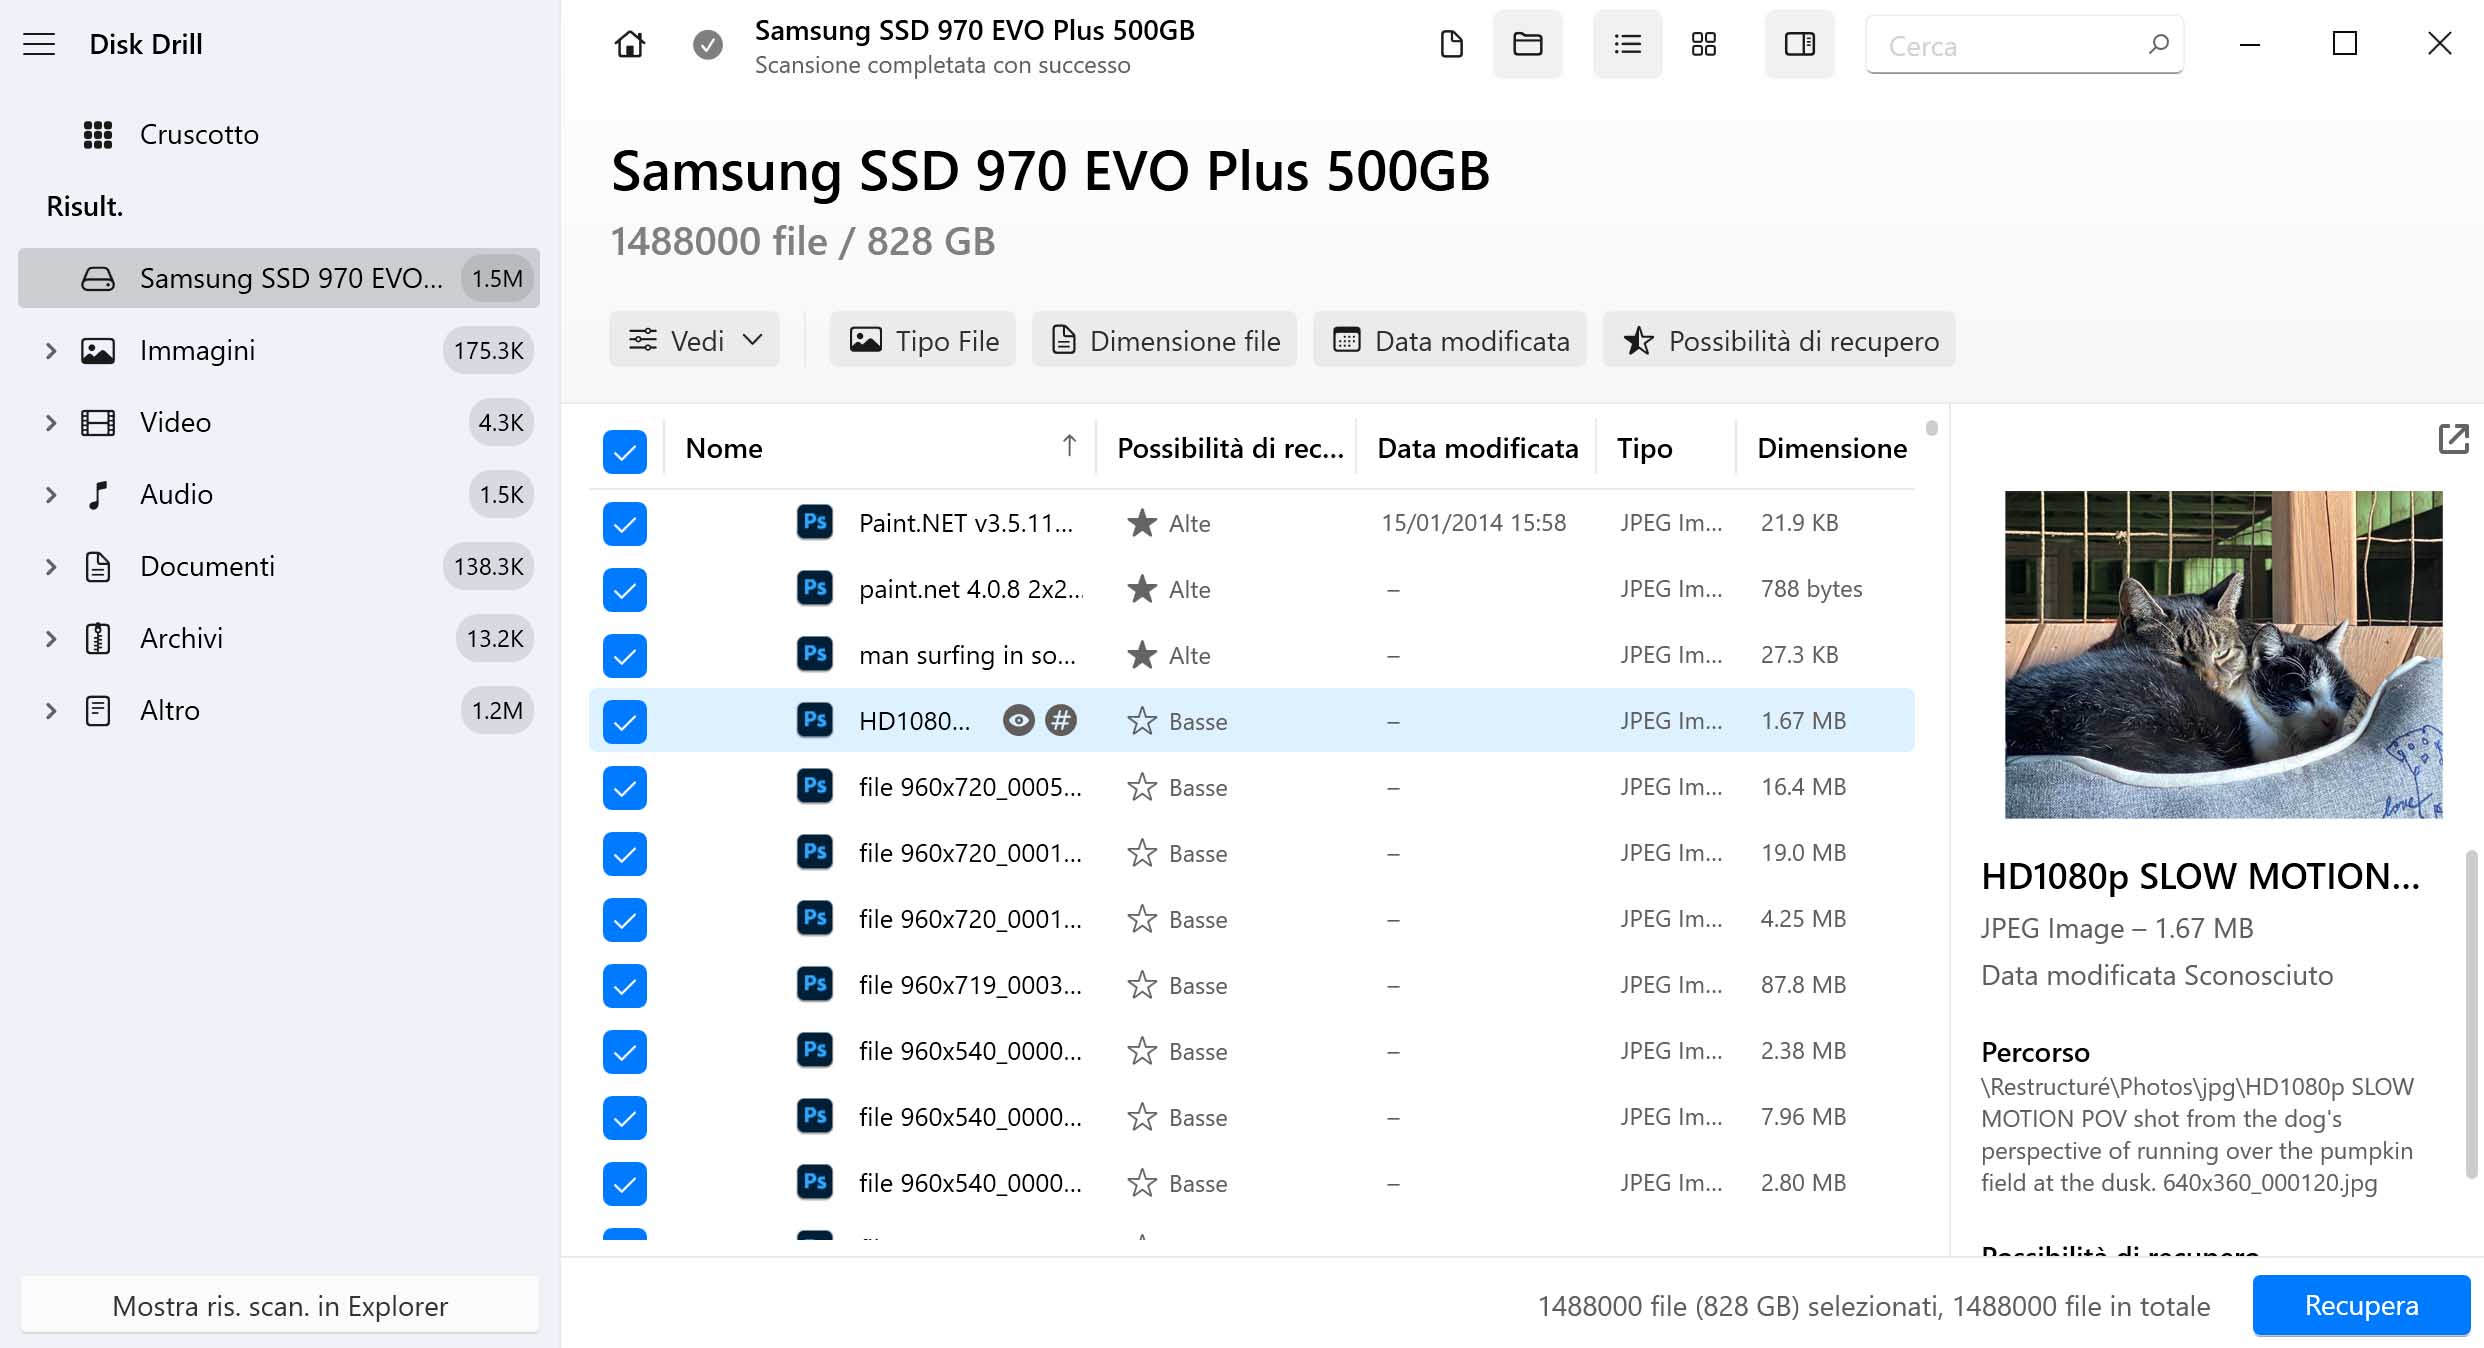The width and height of the screenshot is (2484, 1348).
Task: Expand the Archivi category
Action: click(51, 638)
